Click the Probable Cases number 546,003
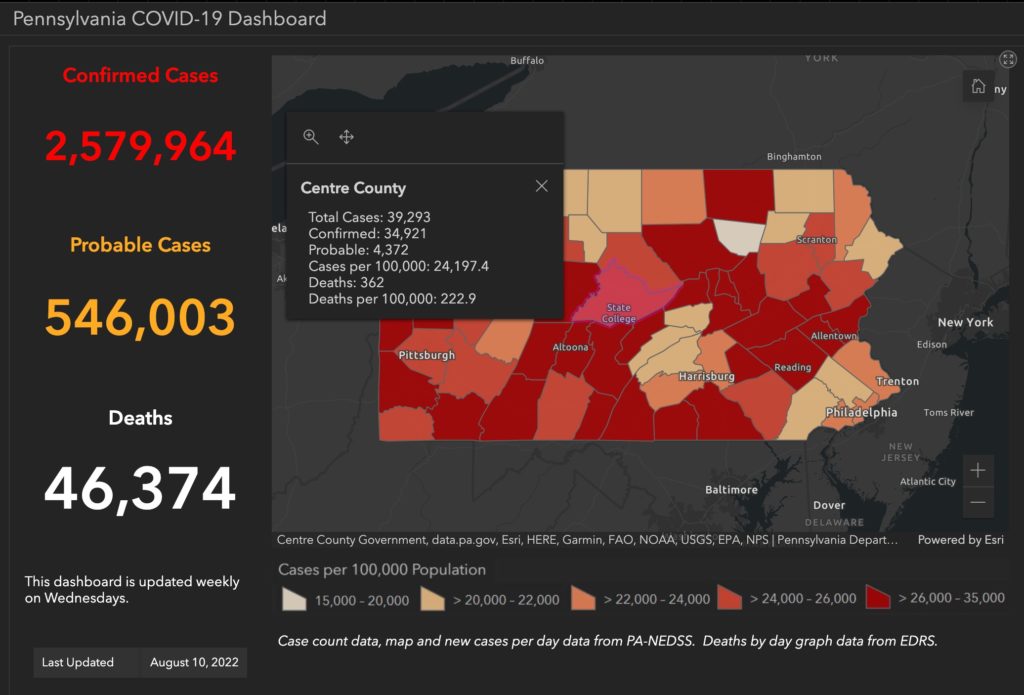The image size is (1024, 695). (x=140, y=317)
